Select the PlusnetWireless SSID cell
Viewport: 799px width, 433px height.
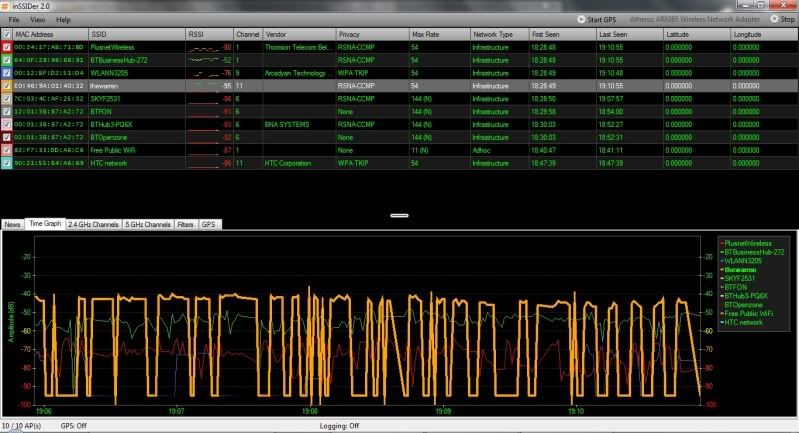pyautogui.click(x=137, y=47)
